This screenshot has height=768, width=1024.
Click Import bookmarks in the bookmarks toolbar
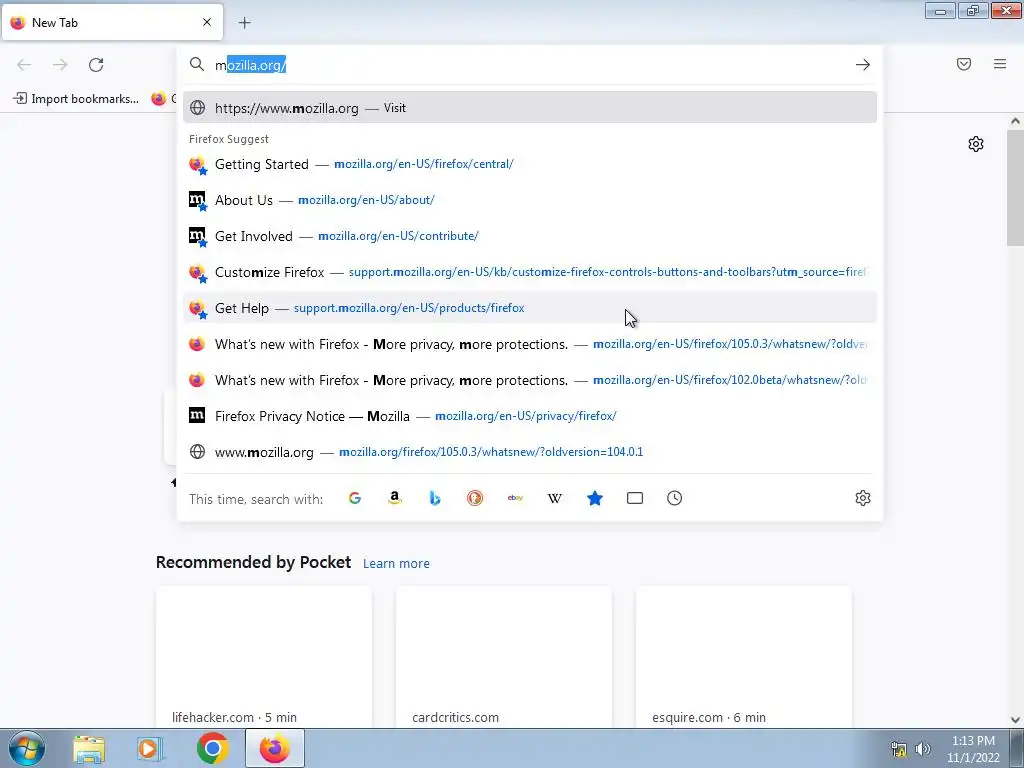(x=76, y=99)
